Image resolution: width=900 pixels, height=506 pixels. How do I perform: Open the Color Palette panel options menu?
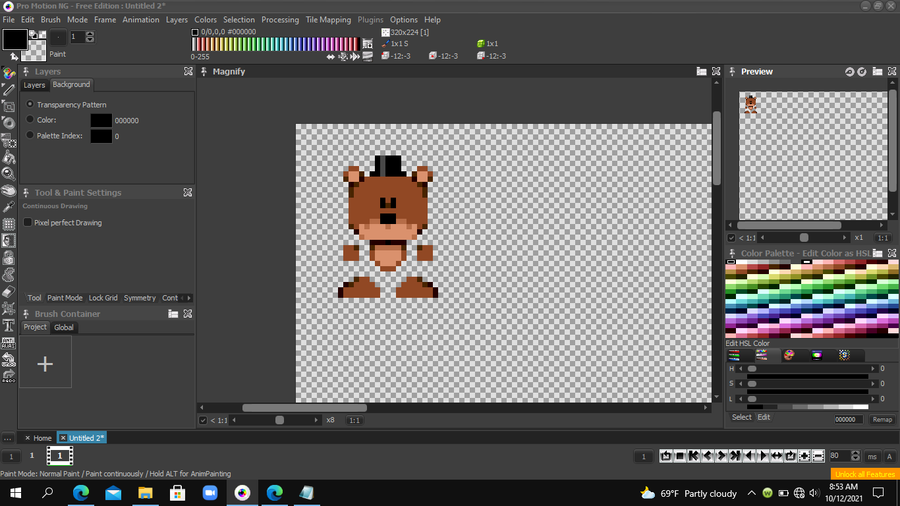click(877, 253)
